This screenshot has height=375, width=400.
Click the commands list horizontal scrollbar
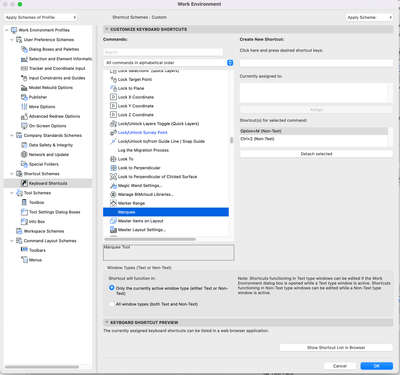point(150,239)
